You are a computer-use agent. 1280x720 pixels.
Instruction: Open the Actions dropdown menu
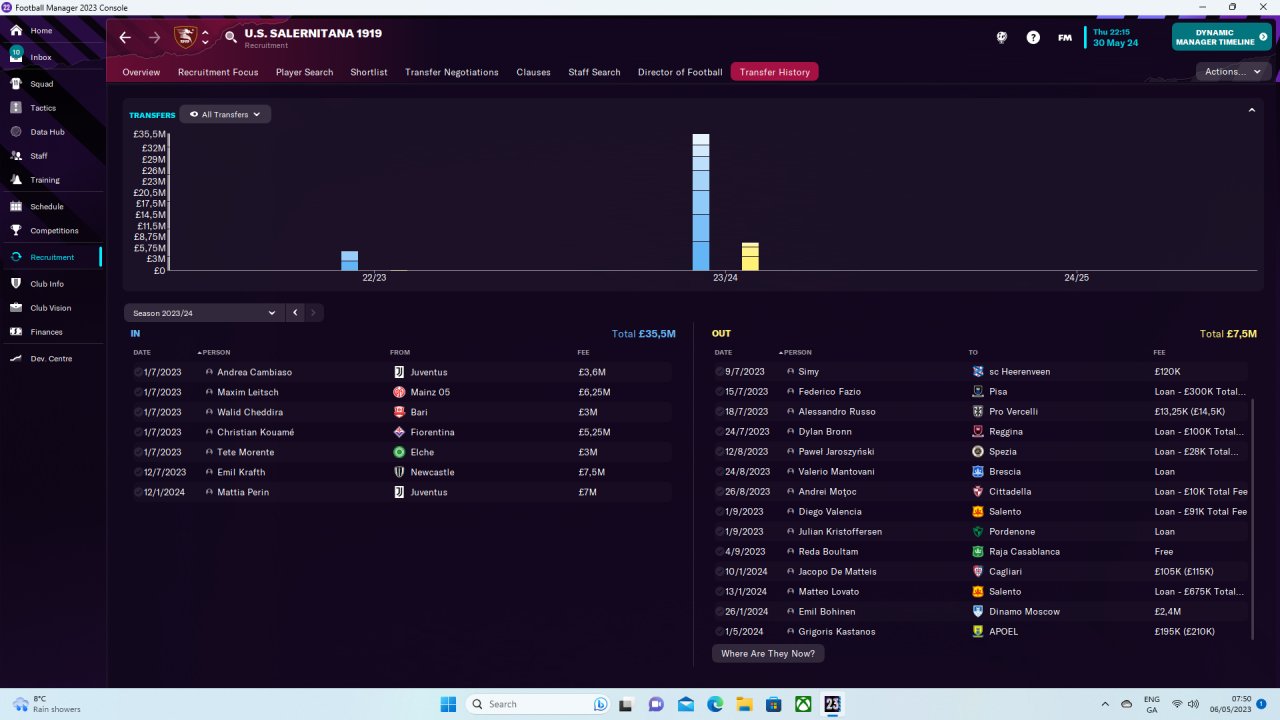[x=1234, y=72]
